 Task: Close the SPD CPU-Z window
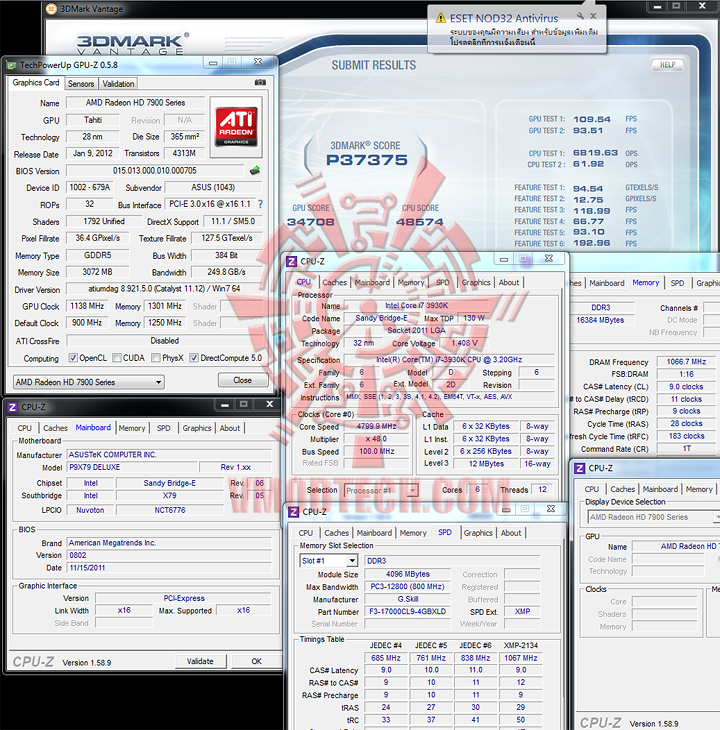[x=551, y=509]
